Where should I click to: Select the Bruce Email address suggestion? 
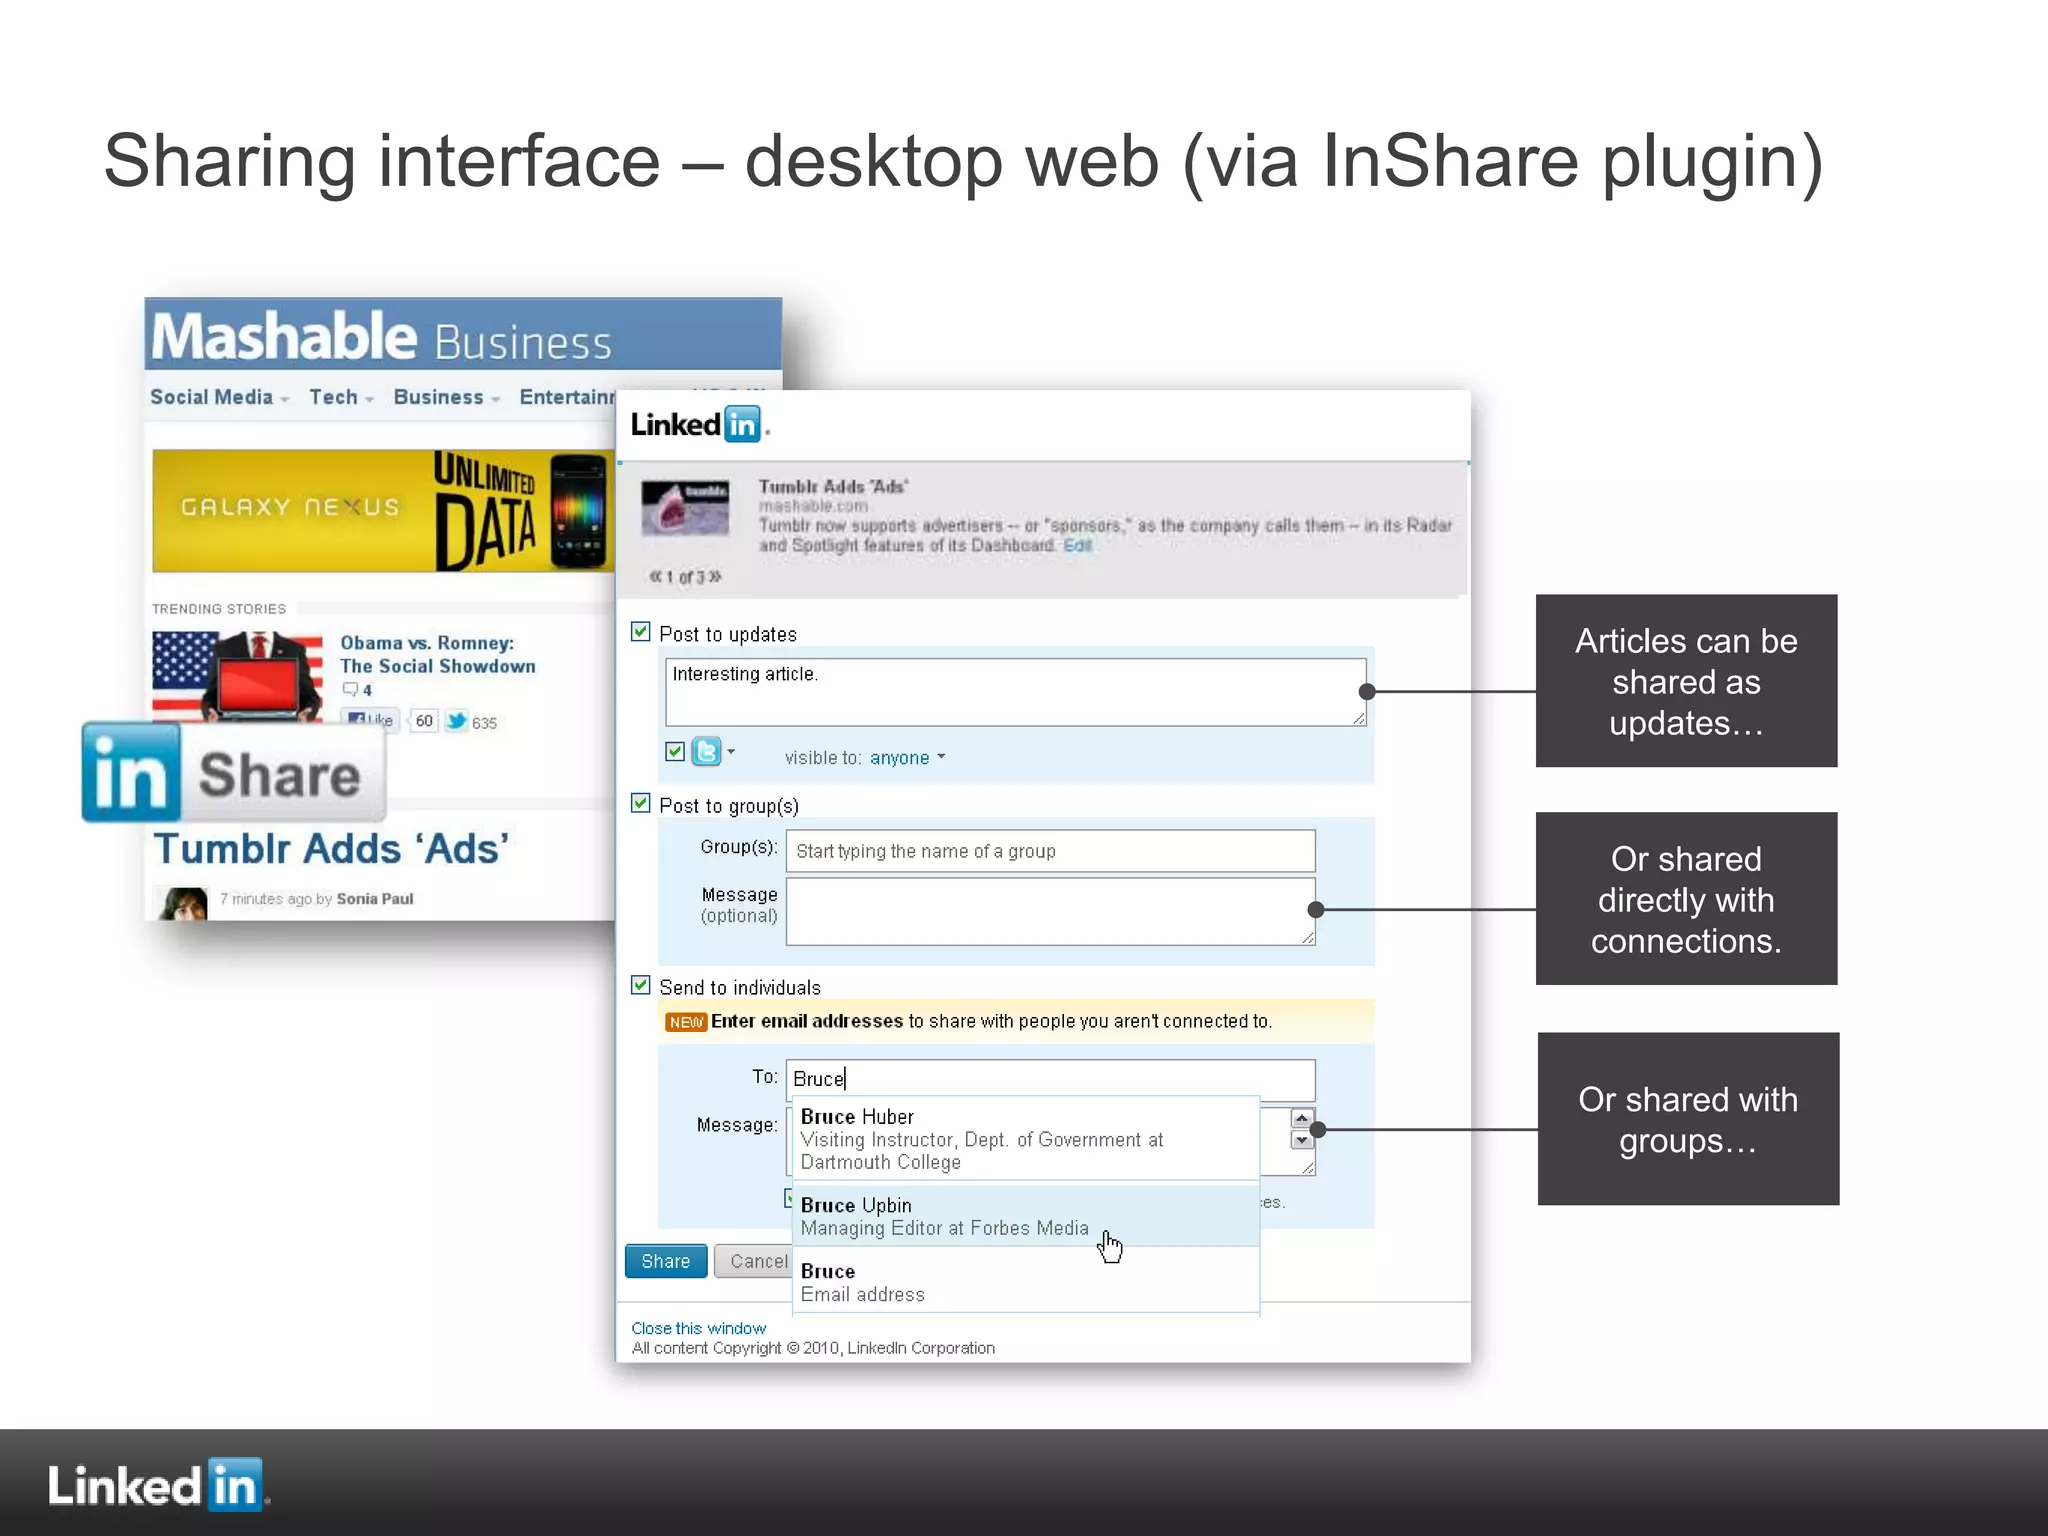[x=1026, y=1282]
